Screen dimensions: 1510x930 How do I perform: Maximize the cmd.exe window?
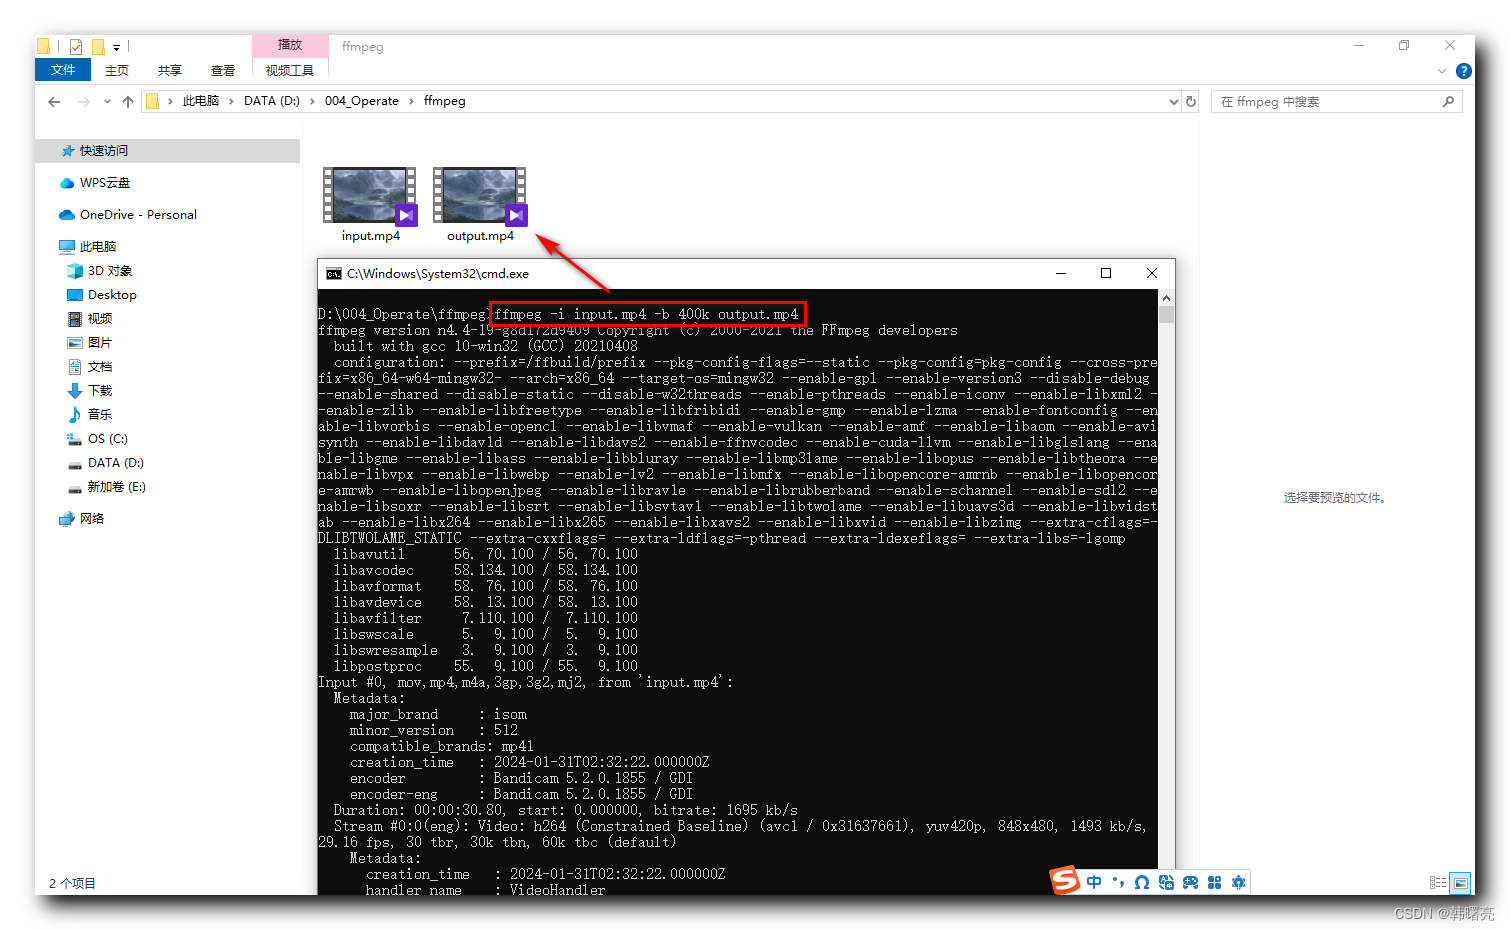1106,273
